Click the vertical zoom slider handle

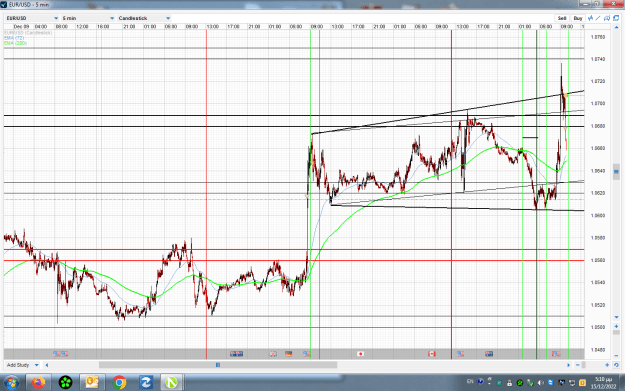coord(616,332)
